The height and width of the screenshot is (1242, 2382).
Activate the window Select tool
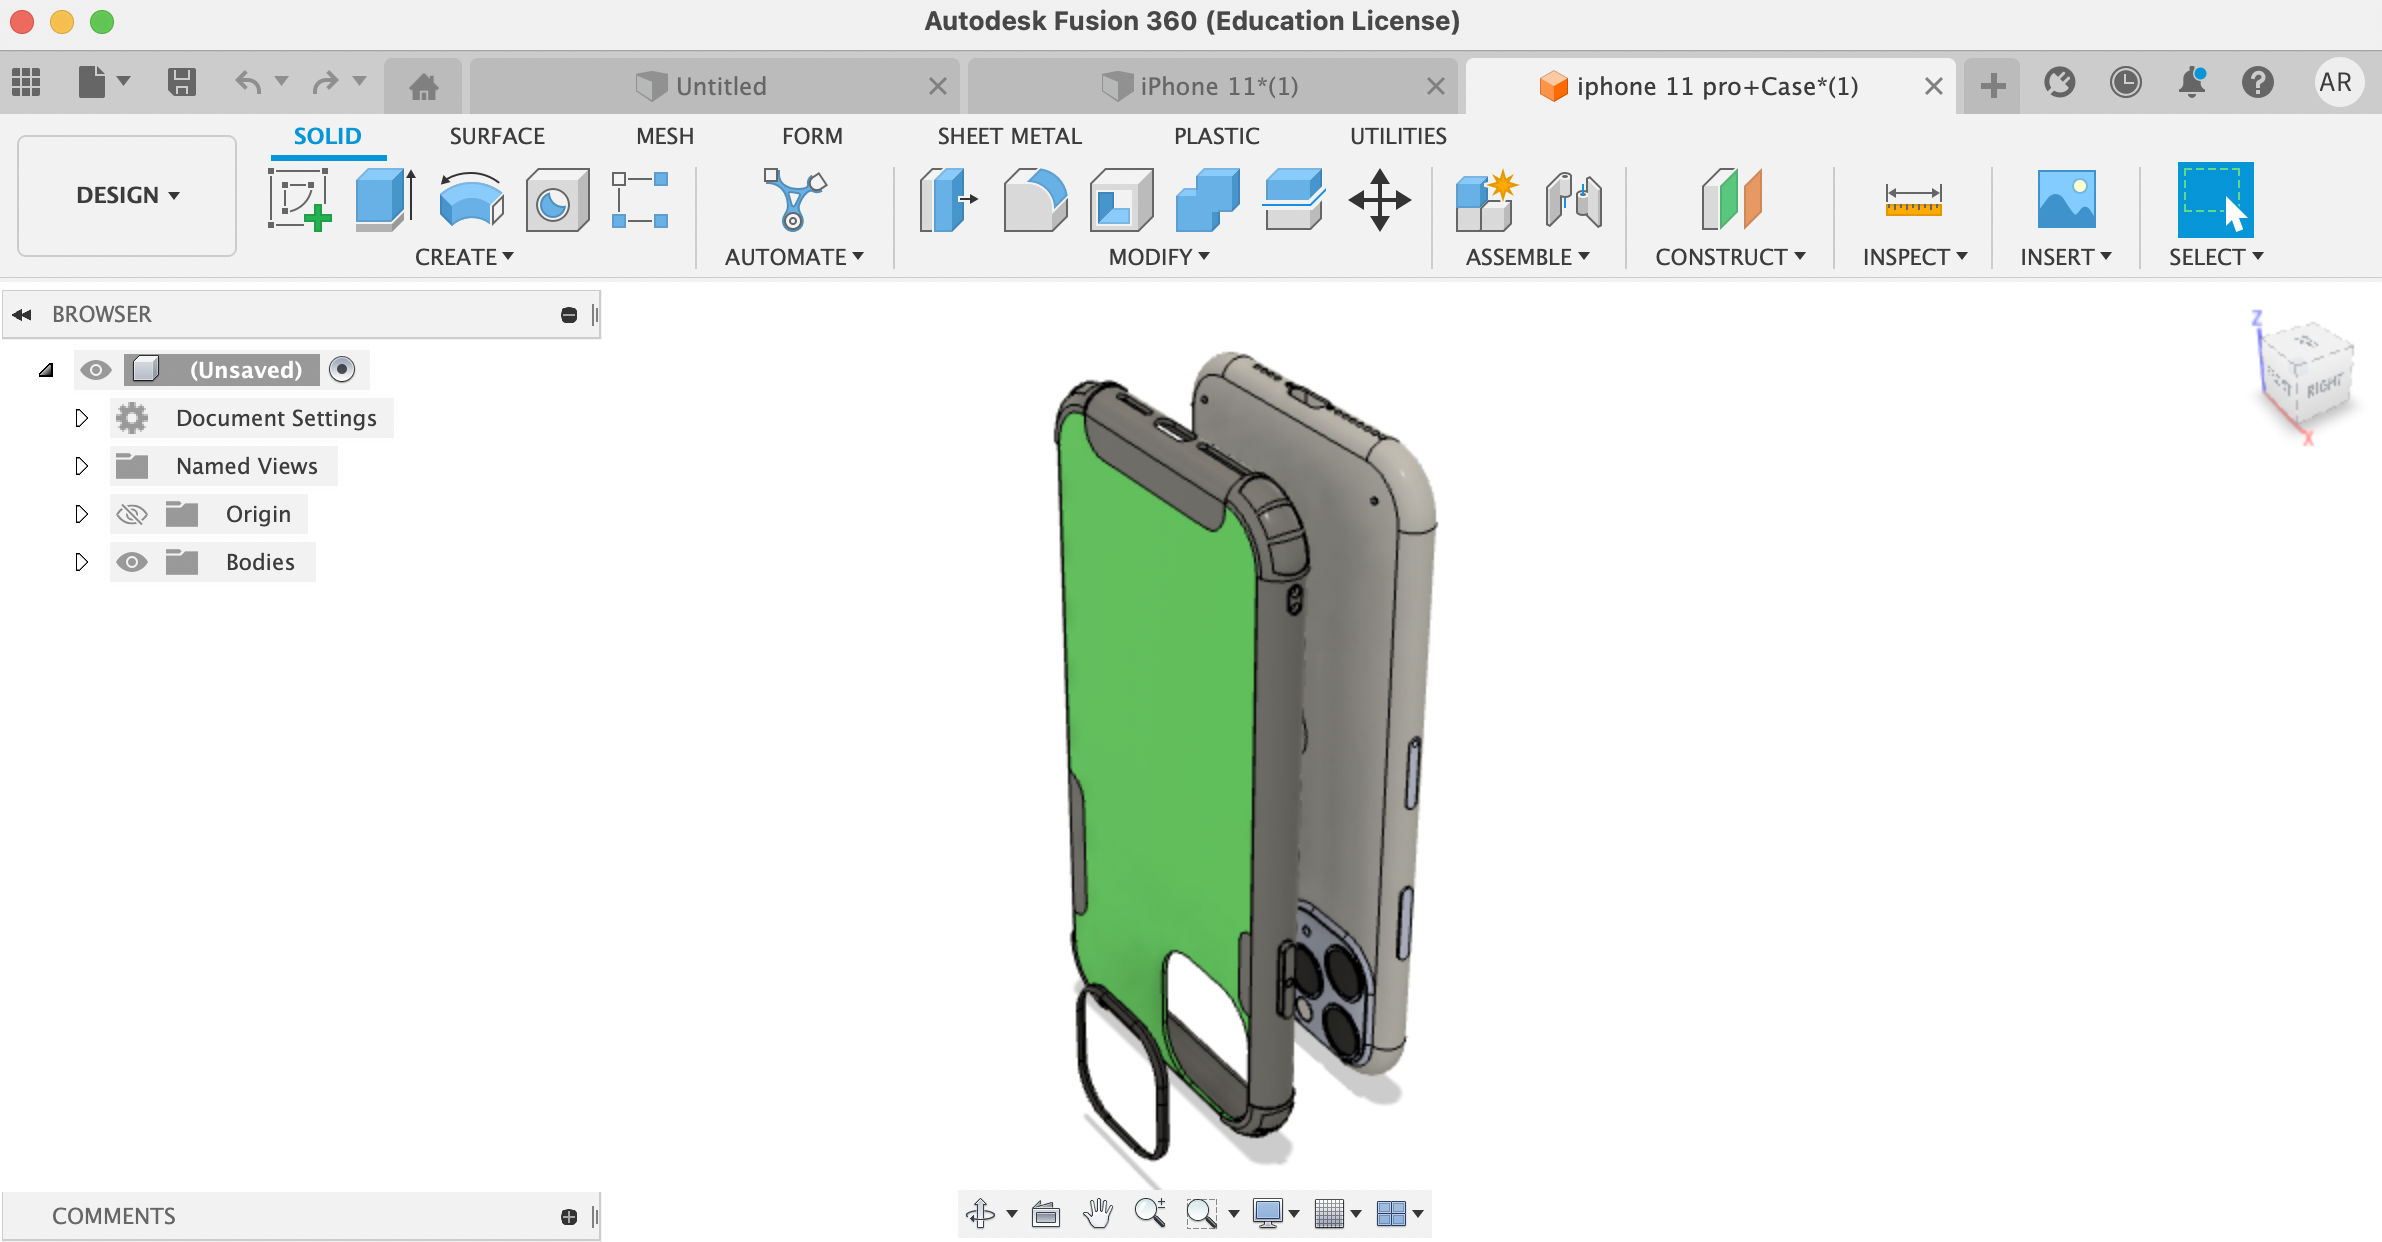(x=2215, y=199)
